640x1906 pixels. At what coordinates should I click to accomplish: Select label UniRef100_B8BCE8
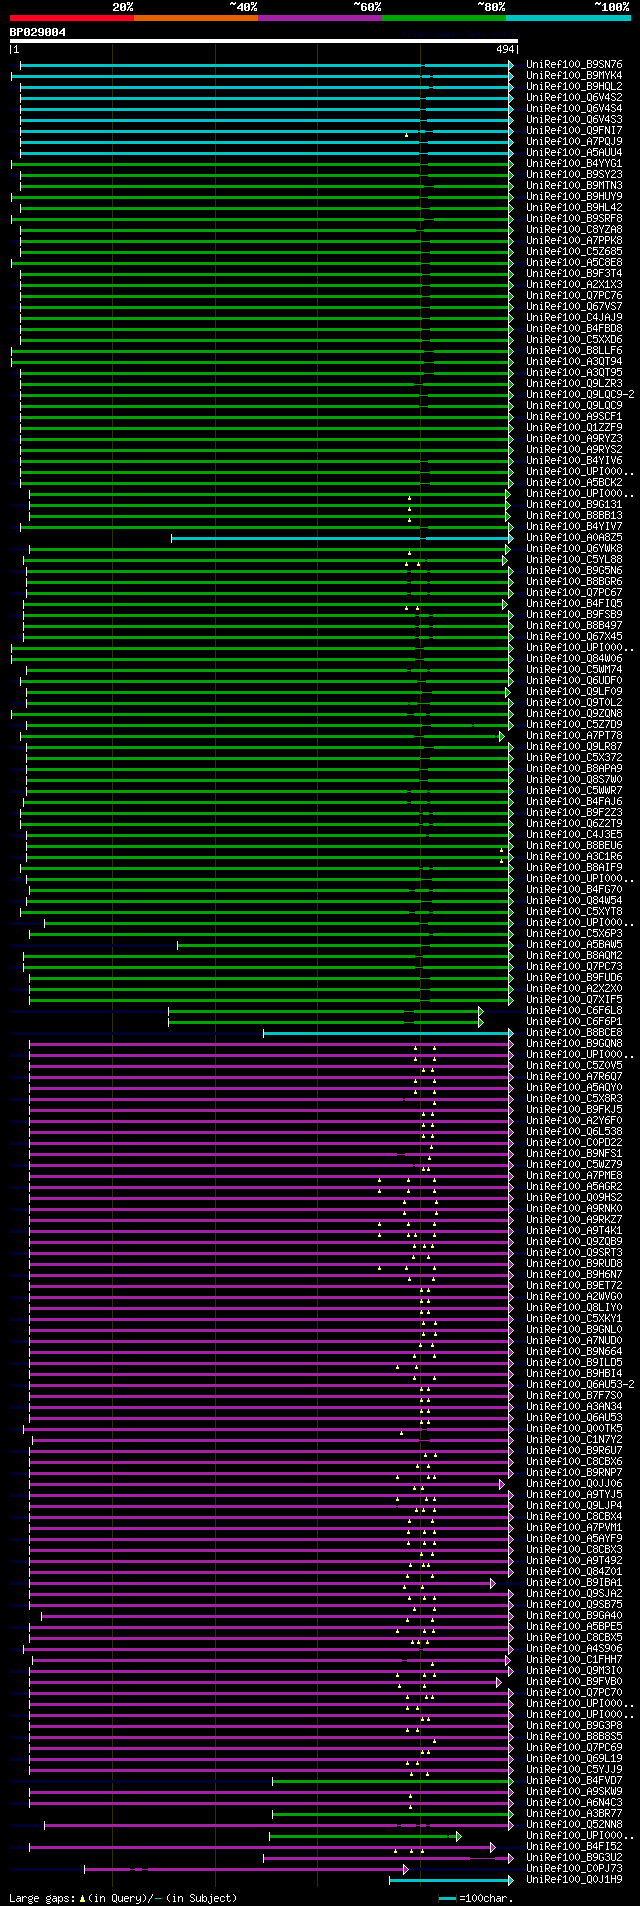click(x=574, y=1033)
